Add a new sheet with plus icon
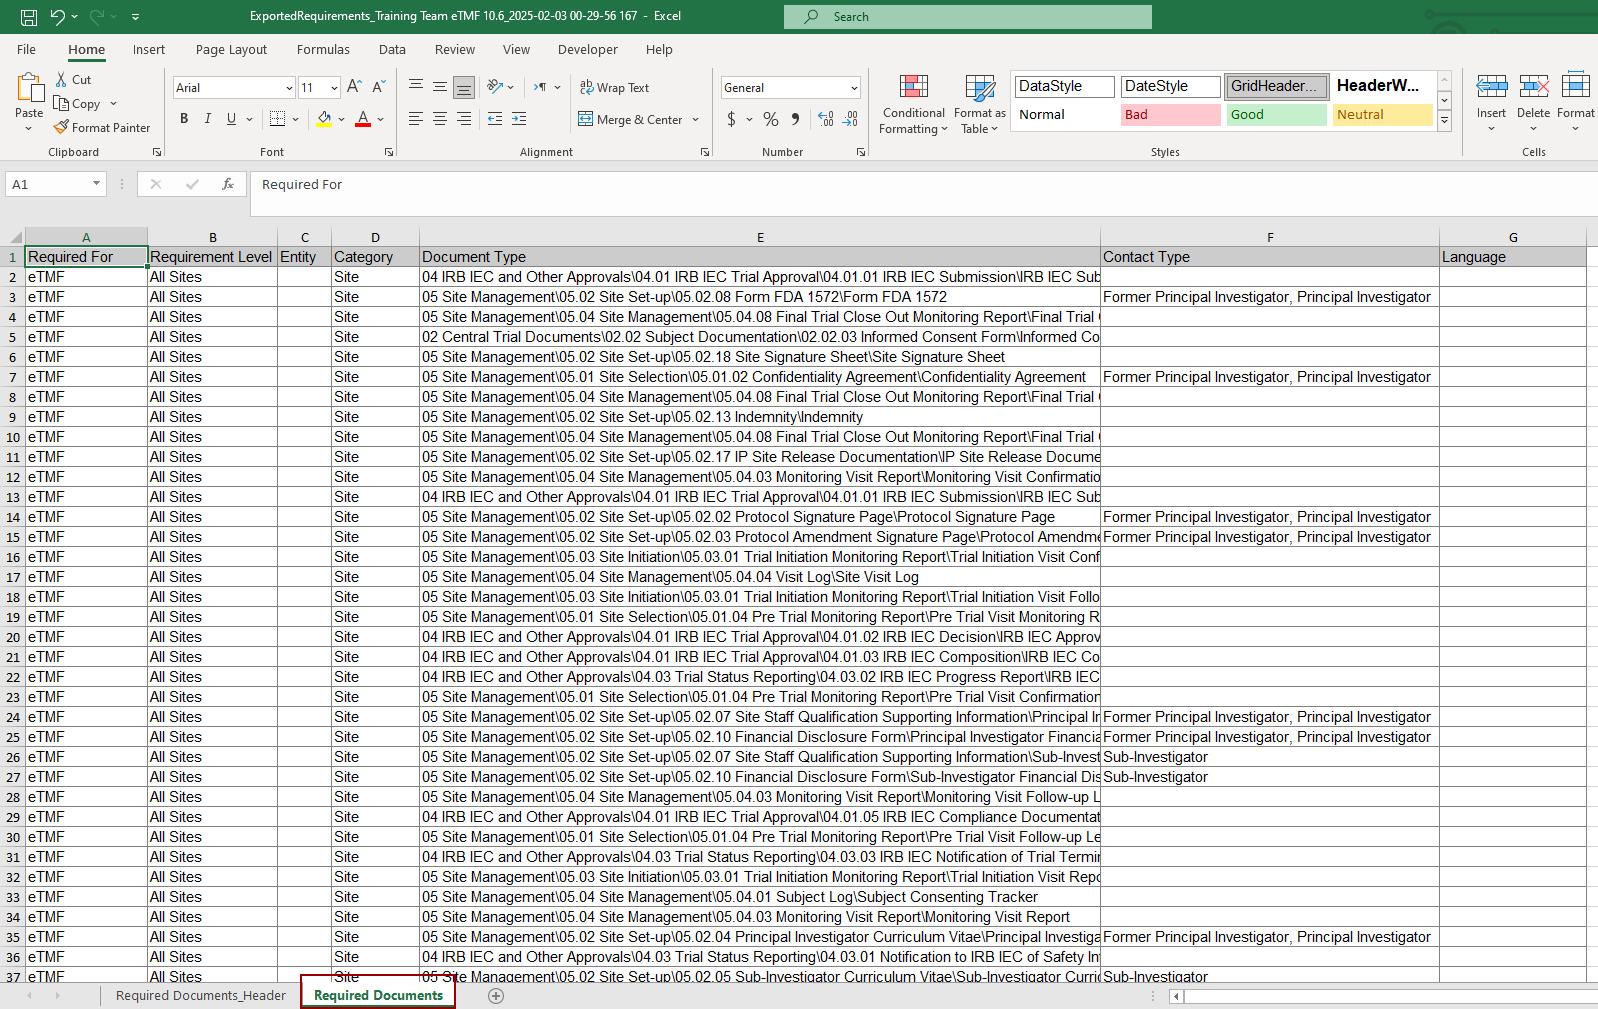 pos(496,995)
